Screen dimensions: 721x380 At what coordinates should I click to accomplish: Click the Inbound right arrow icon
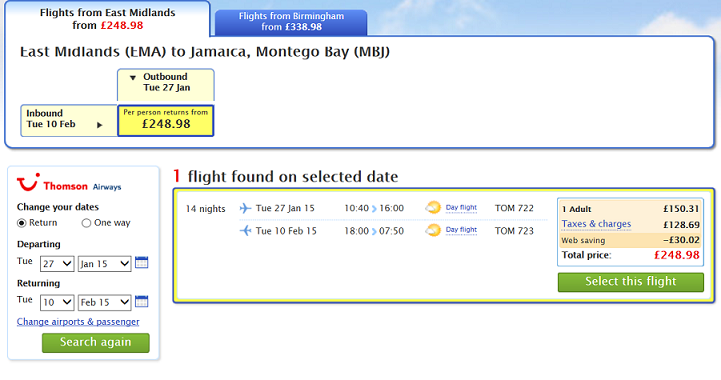(99, 125)
